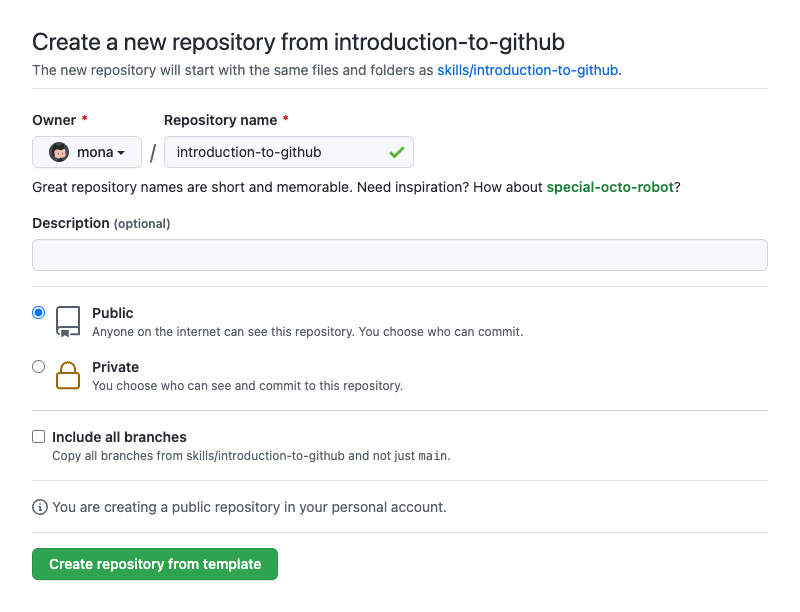Click the Include all branches label
800x612 pixels.
(x=119, y=437)
